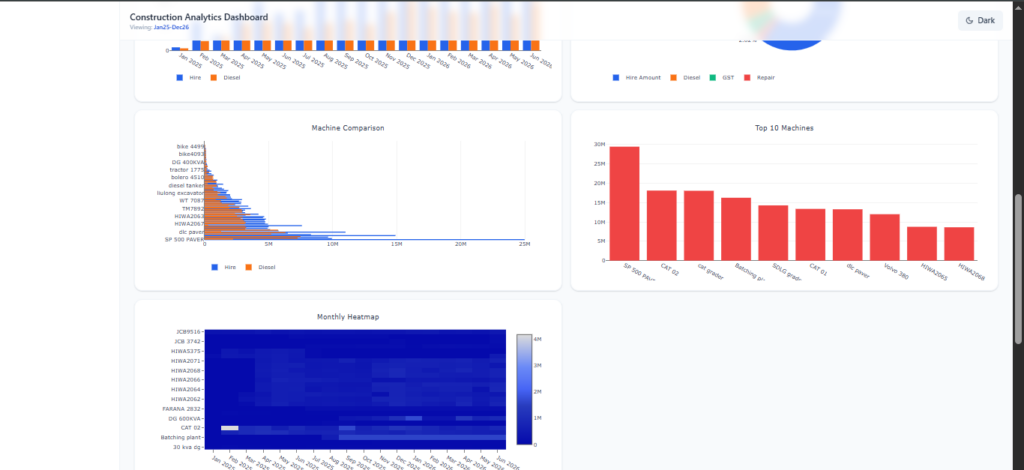Click the JCB 3742 heatmap row label
Image resolution: width=1024 pixels, height=470 pixels.
188,341
